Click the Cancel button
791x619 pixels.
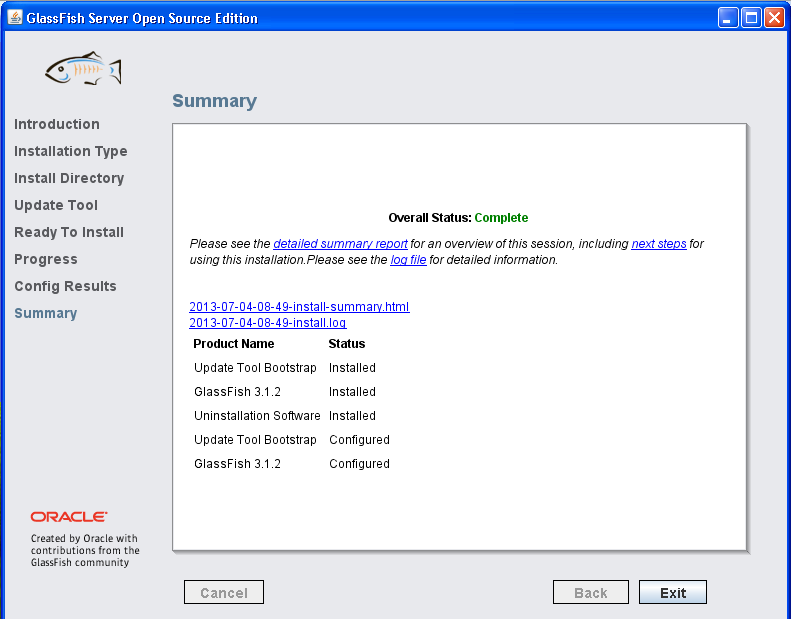(223, 592)
